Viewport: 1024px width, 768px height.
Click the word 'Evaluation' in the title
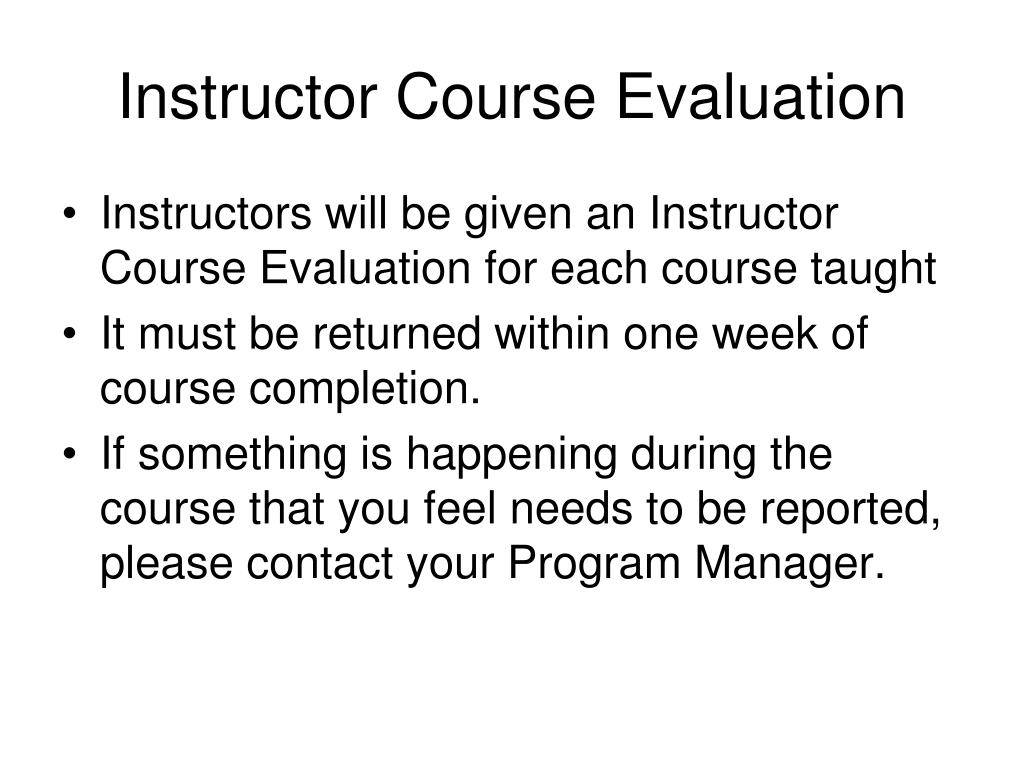[761, 97]
